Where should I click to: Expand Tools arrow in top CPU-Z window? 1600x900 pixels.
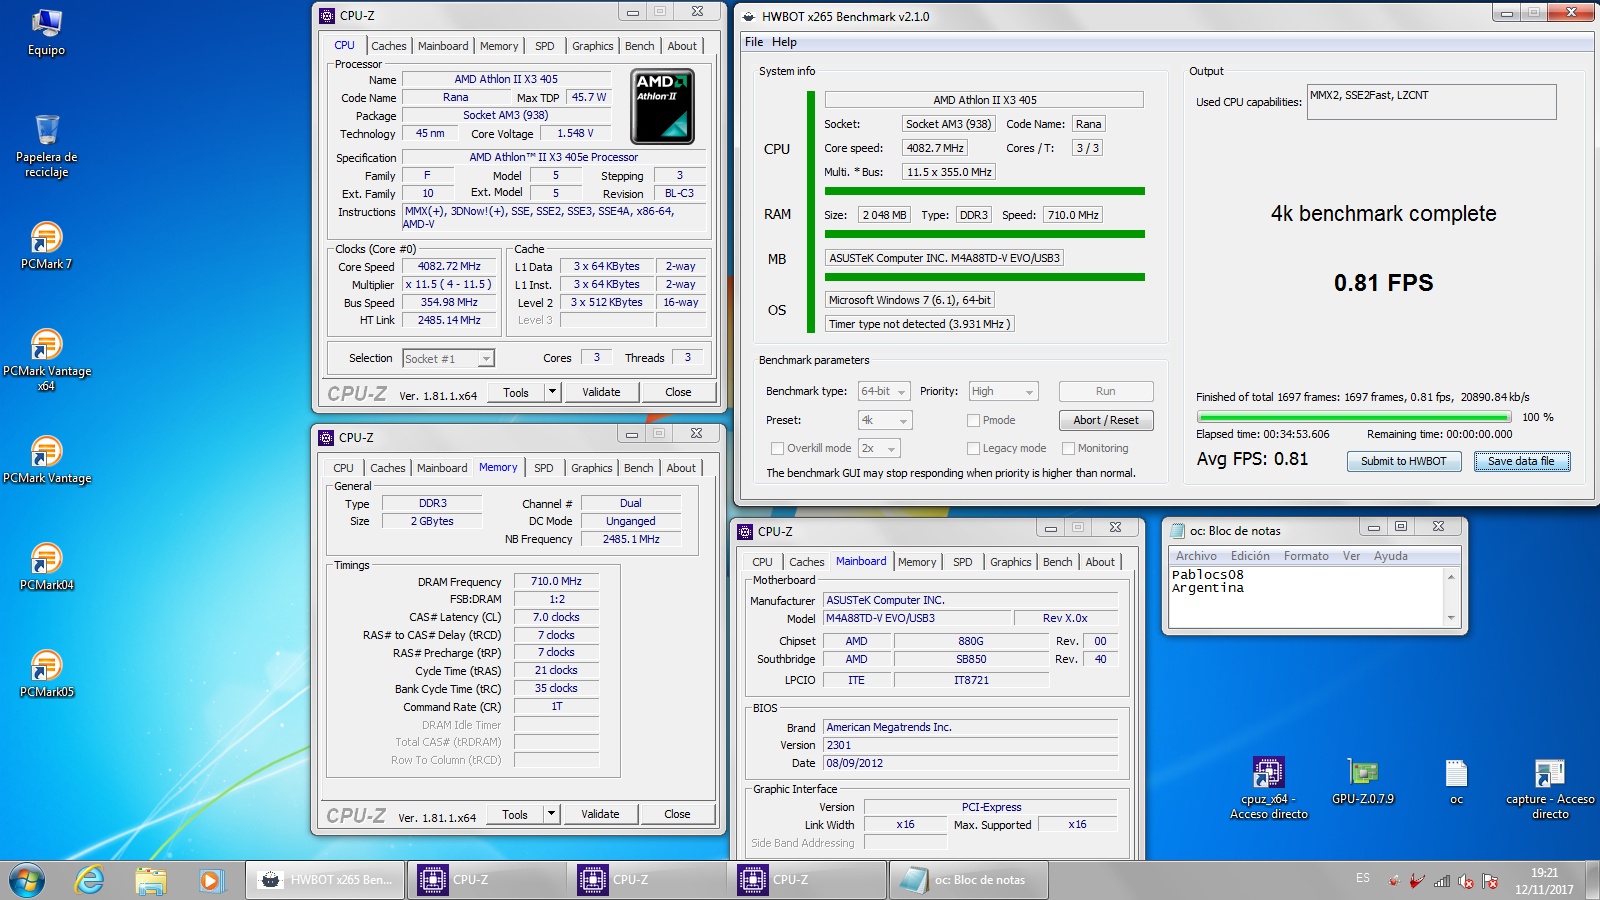[552, 392]
